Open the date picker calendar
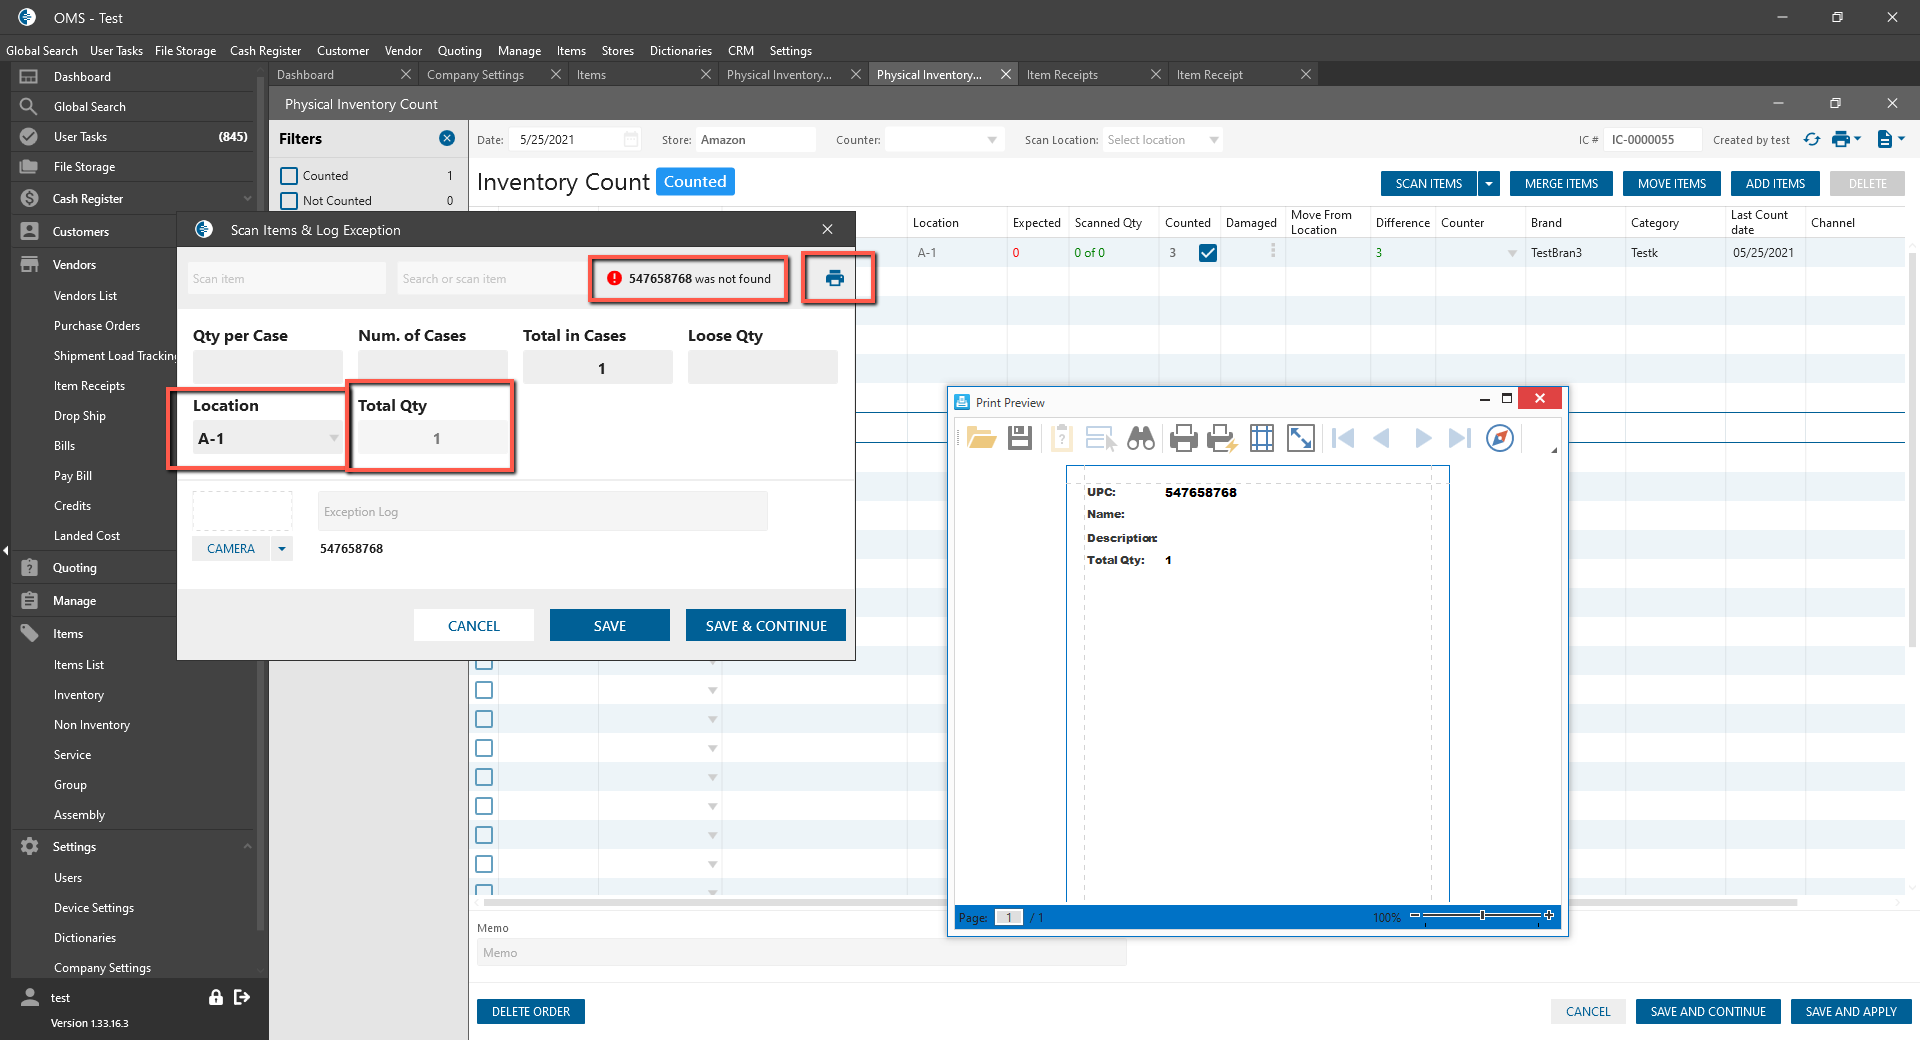Screen dimensions: 1920x1040 point(631,139)
